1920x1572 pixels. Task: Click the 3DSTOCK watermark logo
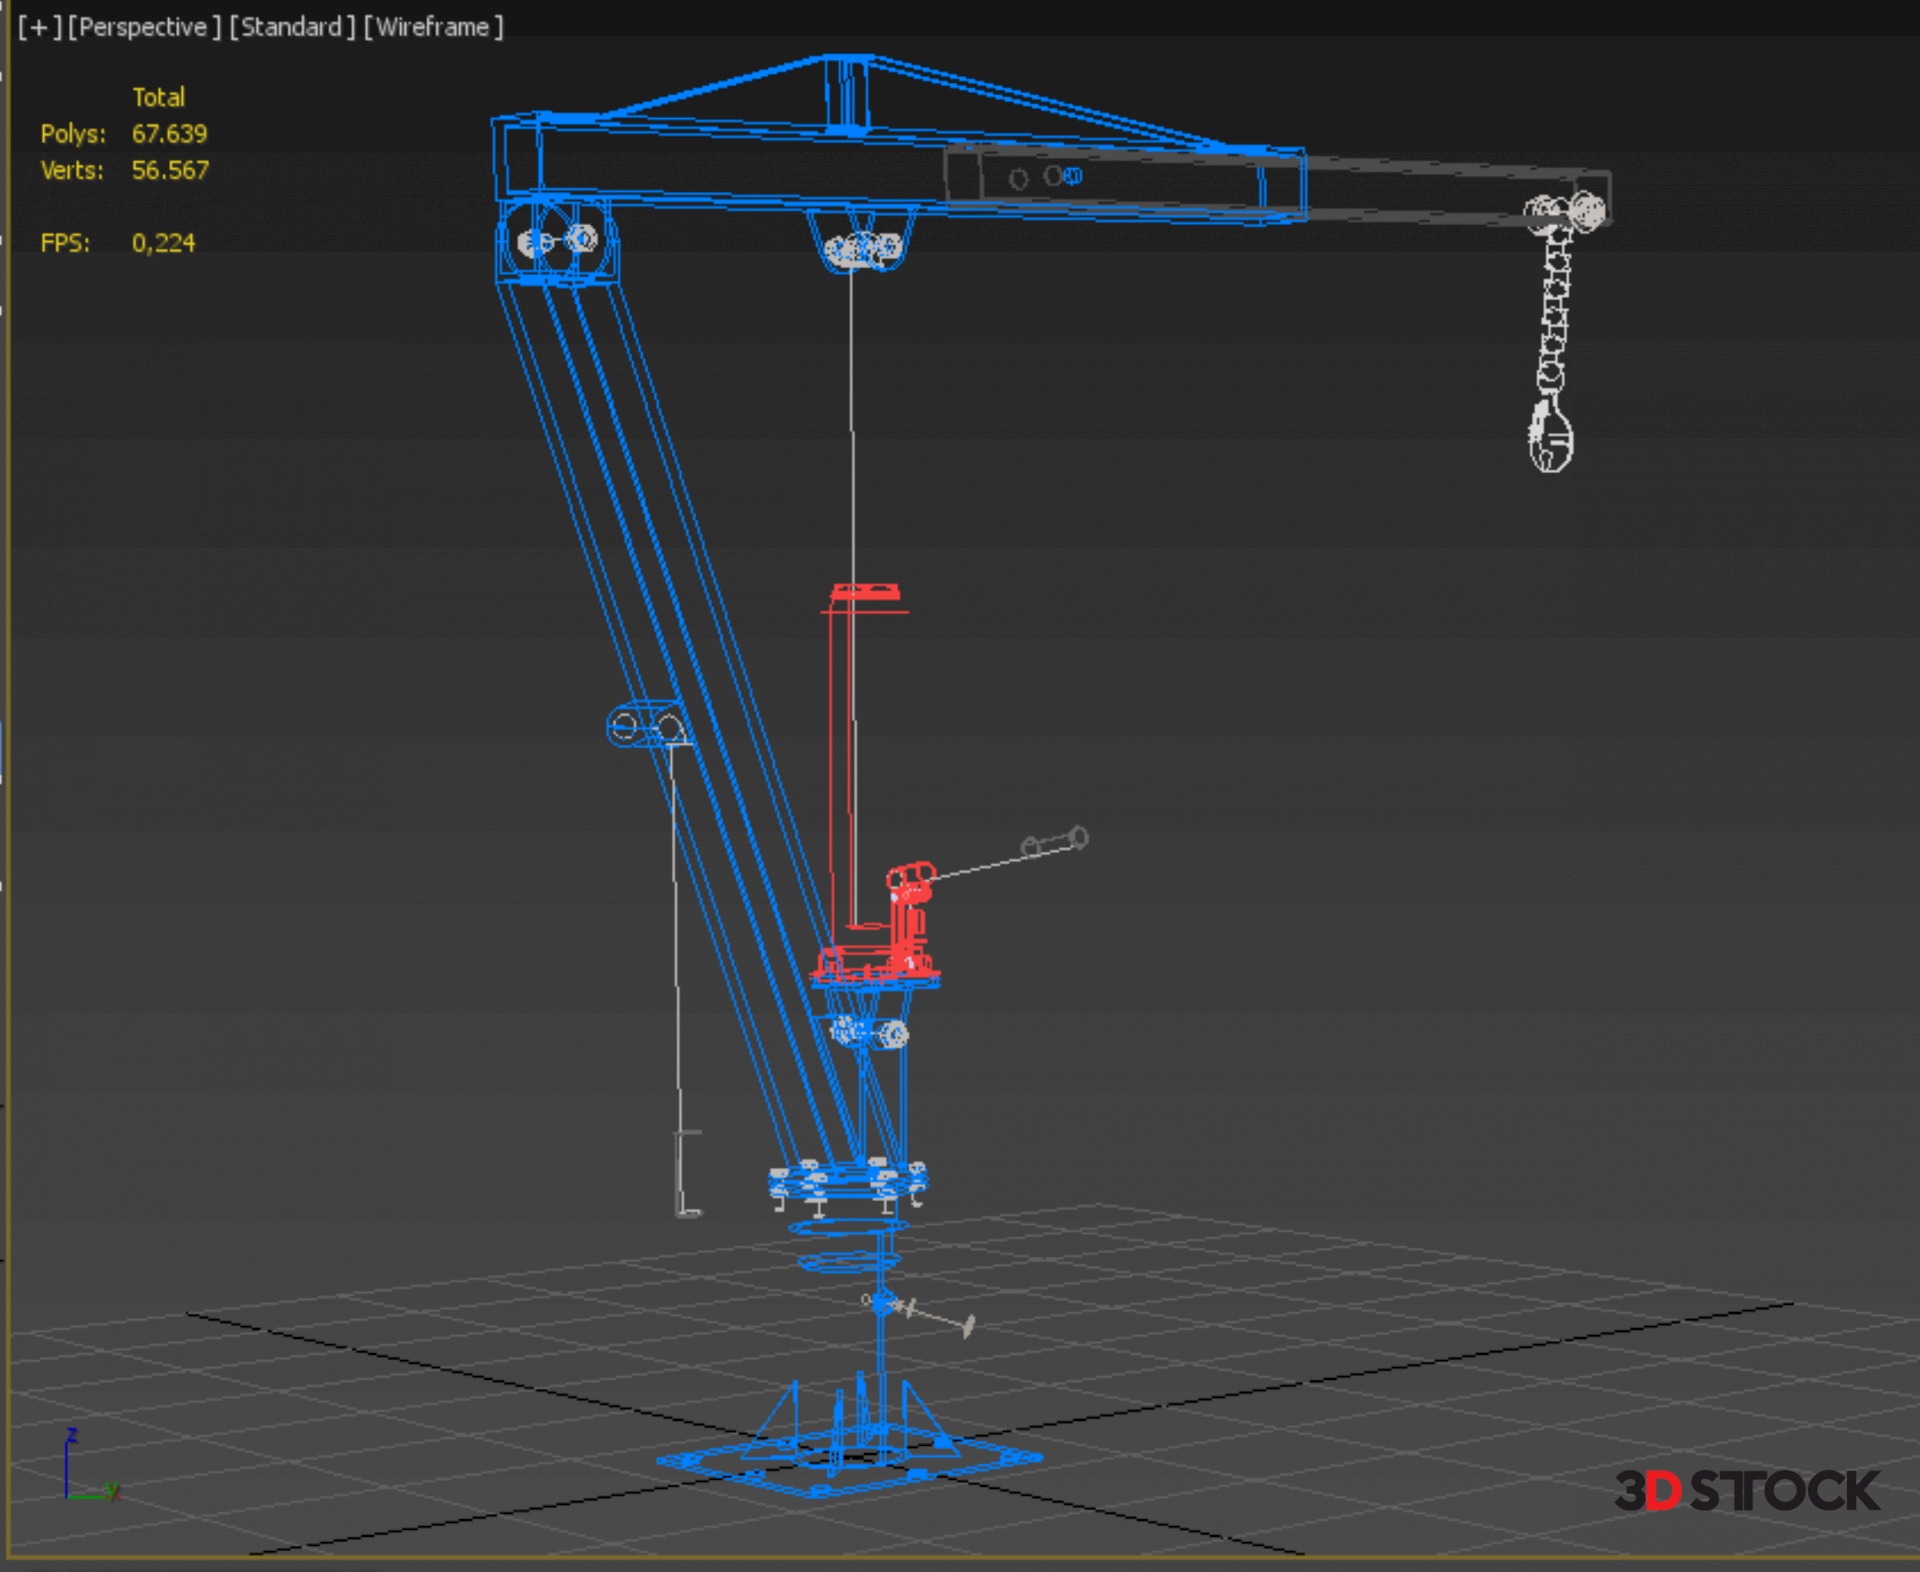[1746, 1491]
